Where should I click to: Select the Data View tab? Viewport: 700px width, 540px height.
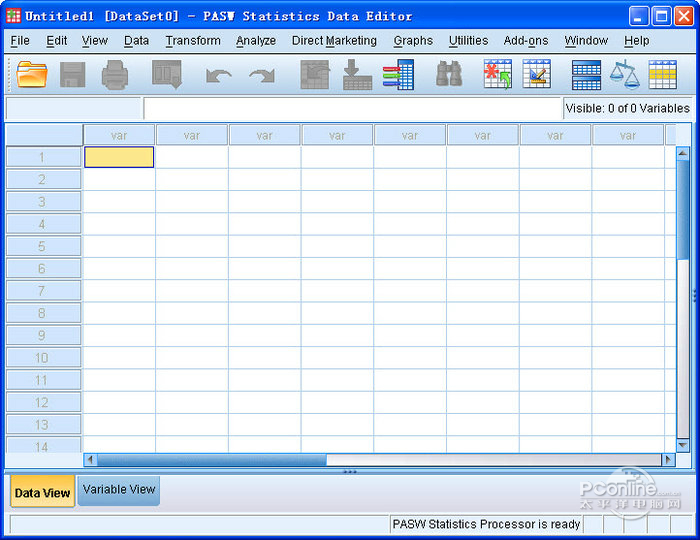(42, 492)
